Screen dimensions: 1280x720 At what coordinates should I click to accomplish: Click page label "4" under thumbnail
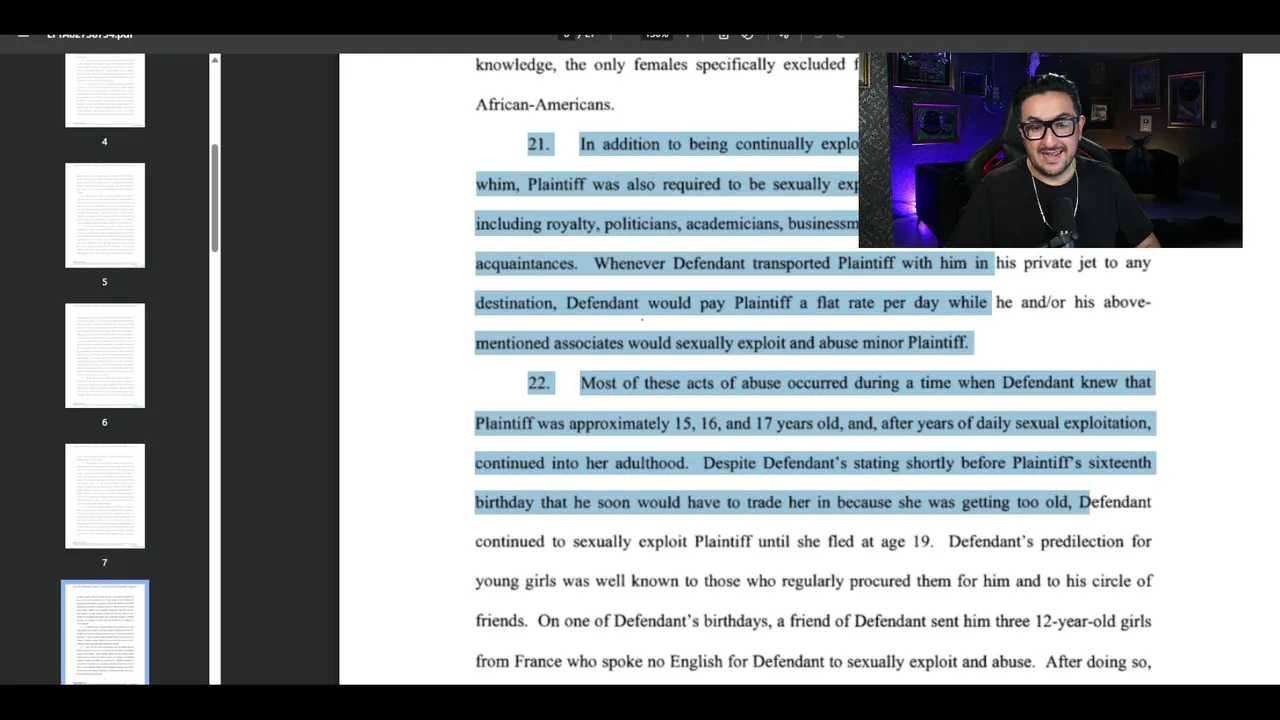tap(104, 142)
